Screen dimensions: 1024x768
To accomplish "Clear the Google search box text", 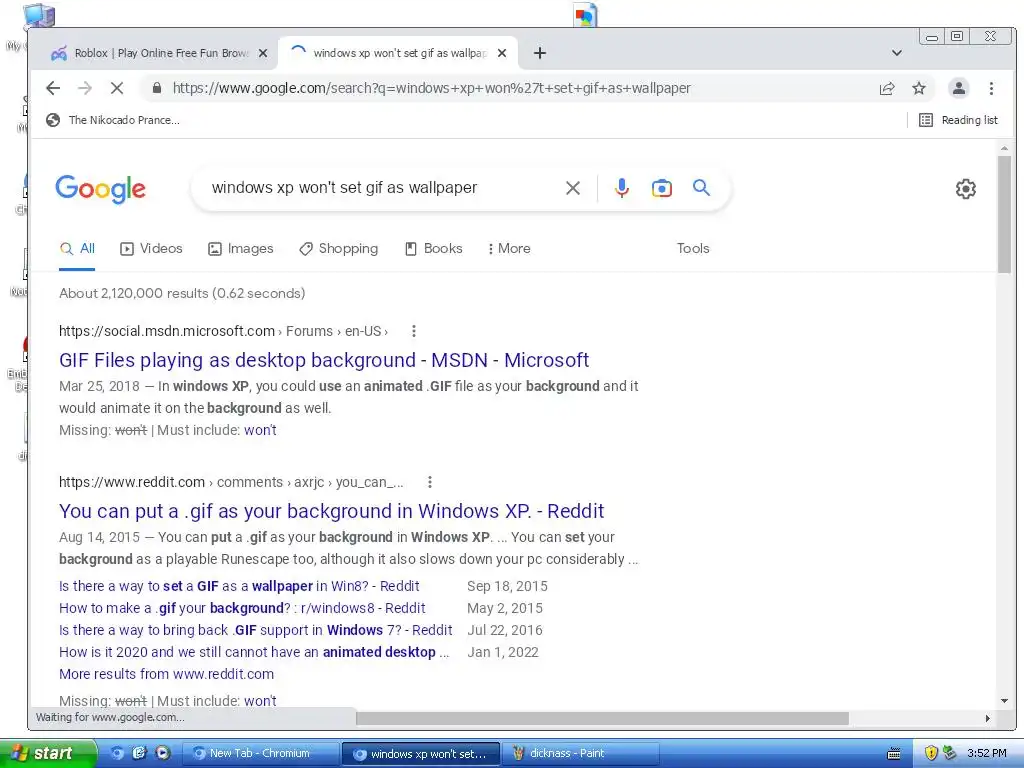I will coord(573,188).
